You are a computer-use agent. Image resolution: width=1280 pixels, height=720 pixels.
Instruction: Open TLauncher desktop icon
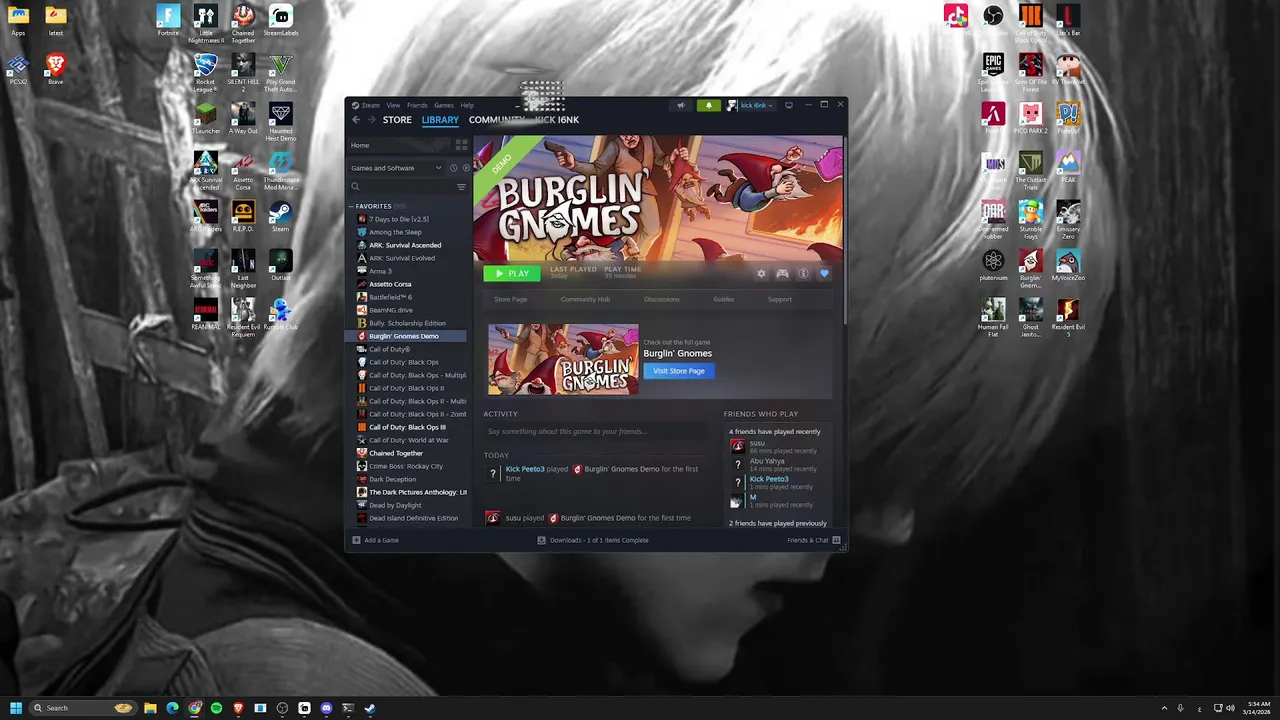pyautogui.click(x=205, y=118)
